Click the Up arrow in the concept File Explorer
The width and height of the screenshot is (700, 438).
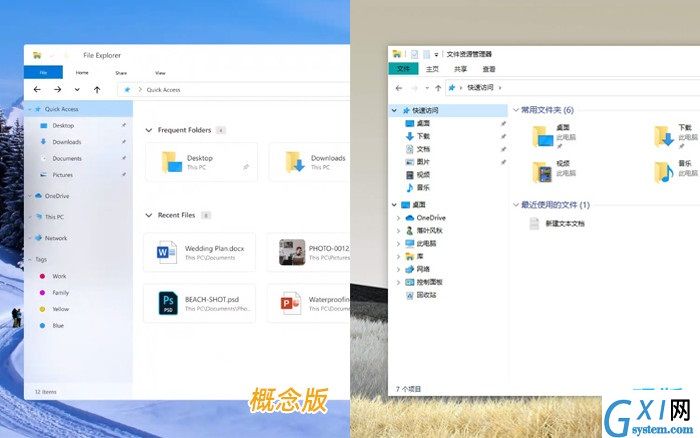[97, 90]
